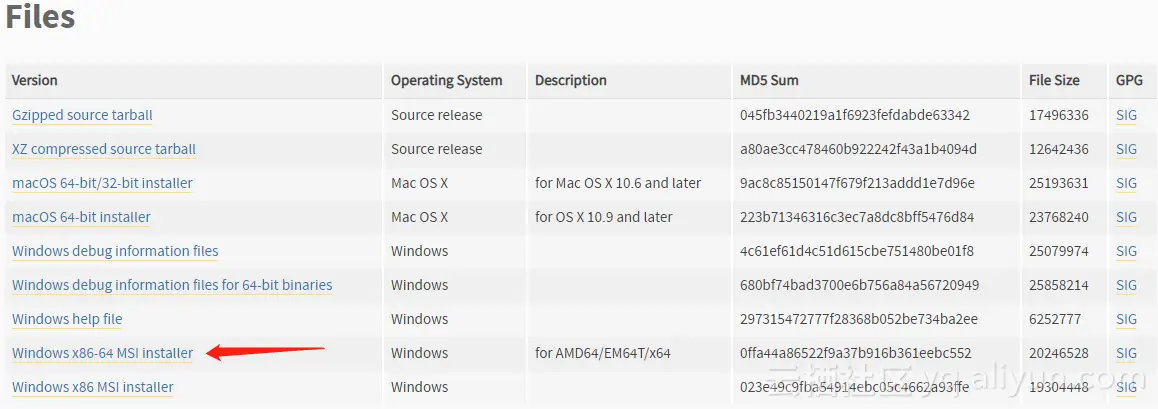This screenshot has height=409, width=1158.
Task: Download the Windows help file
Action: pyautogui.click(x=67, y=319)
